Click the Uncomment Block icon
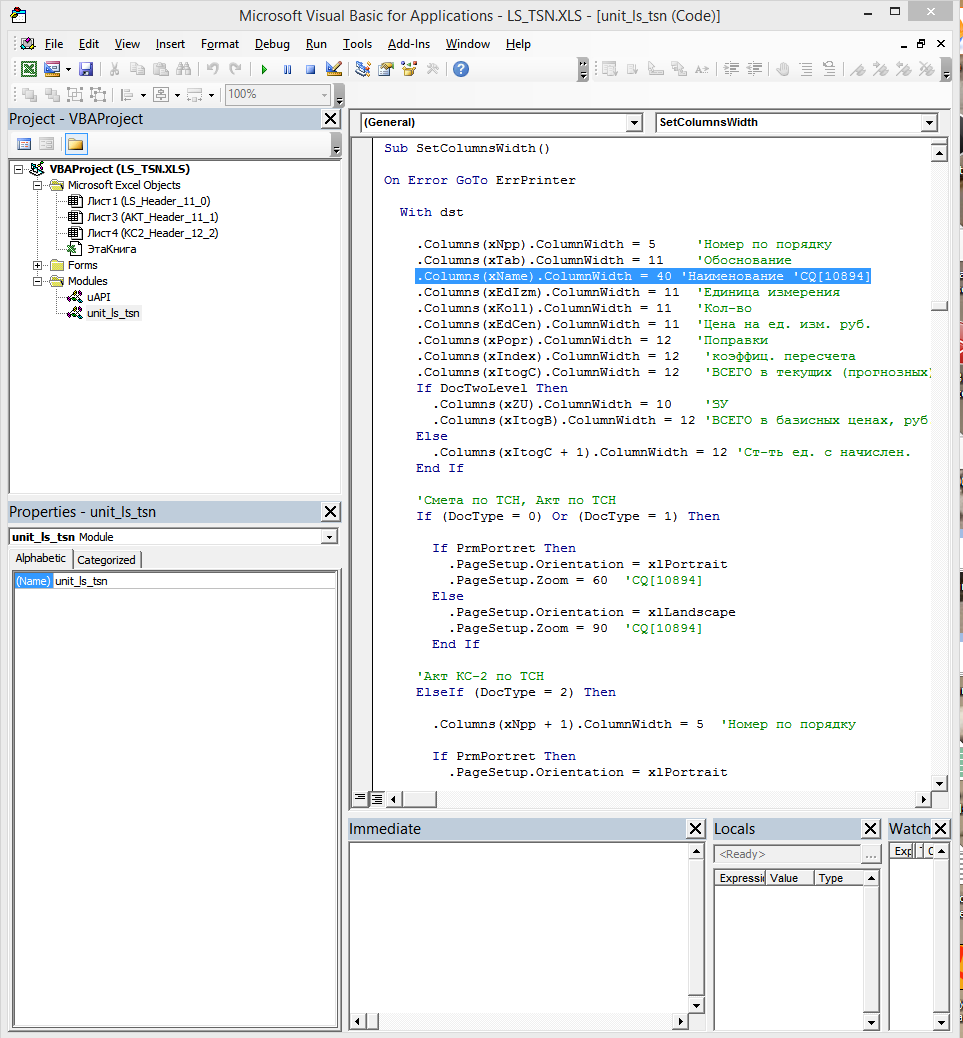 pos(829,69)
